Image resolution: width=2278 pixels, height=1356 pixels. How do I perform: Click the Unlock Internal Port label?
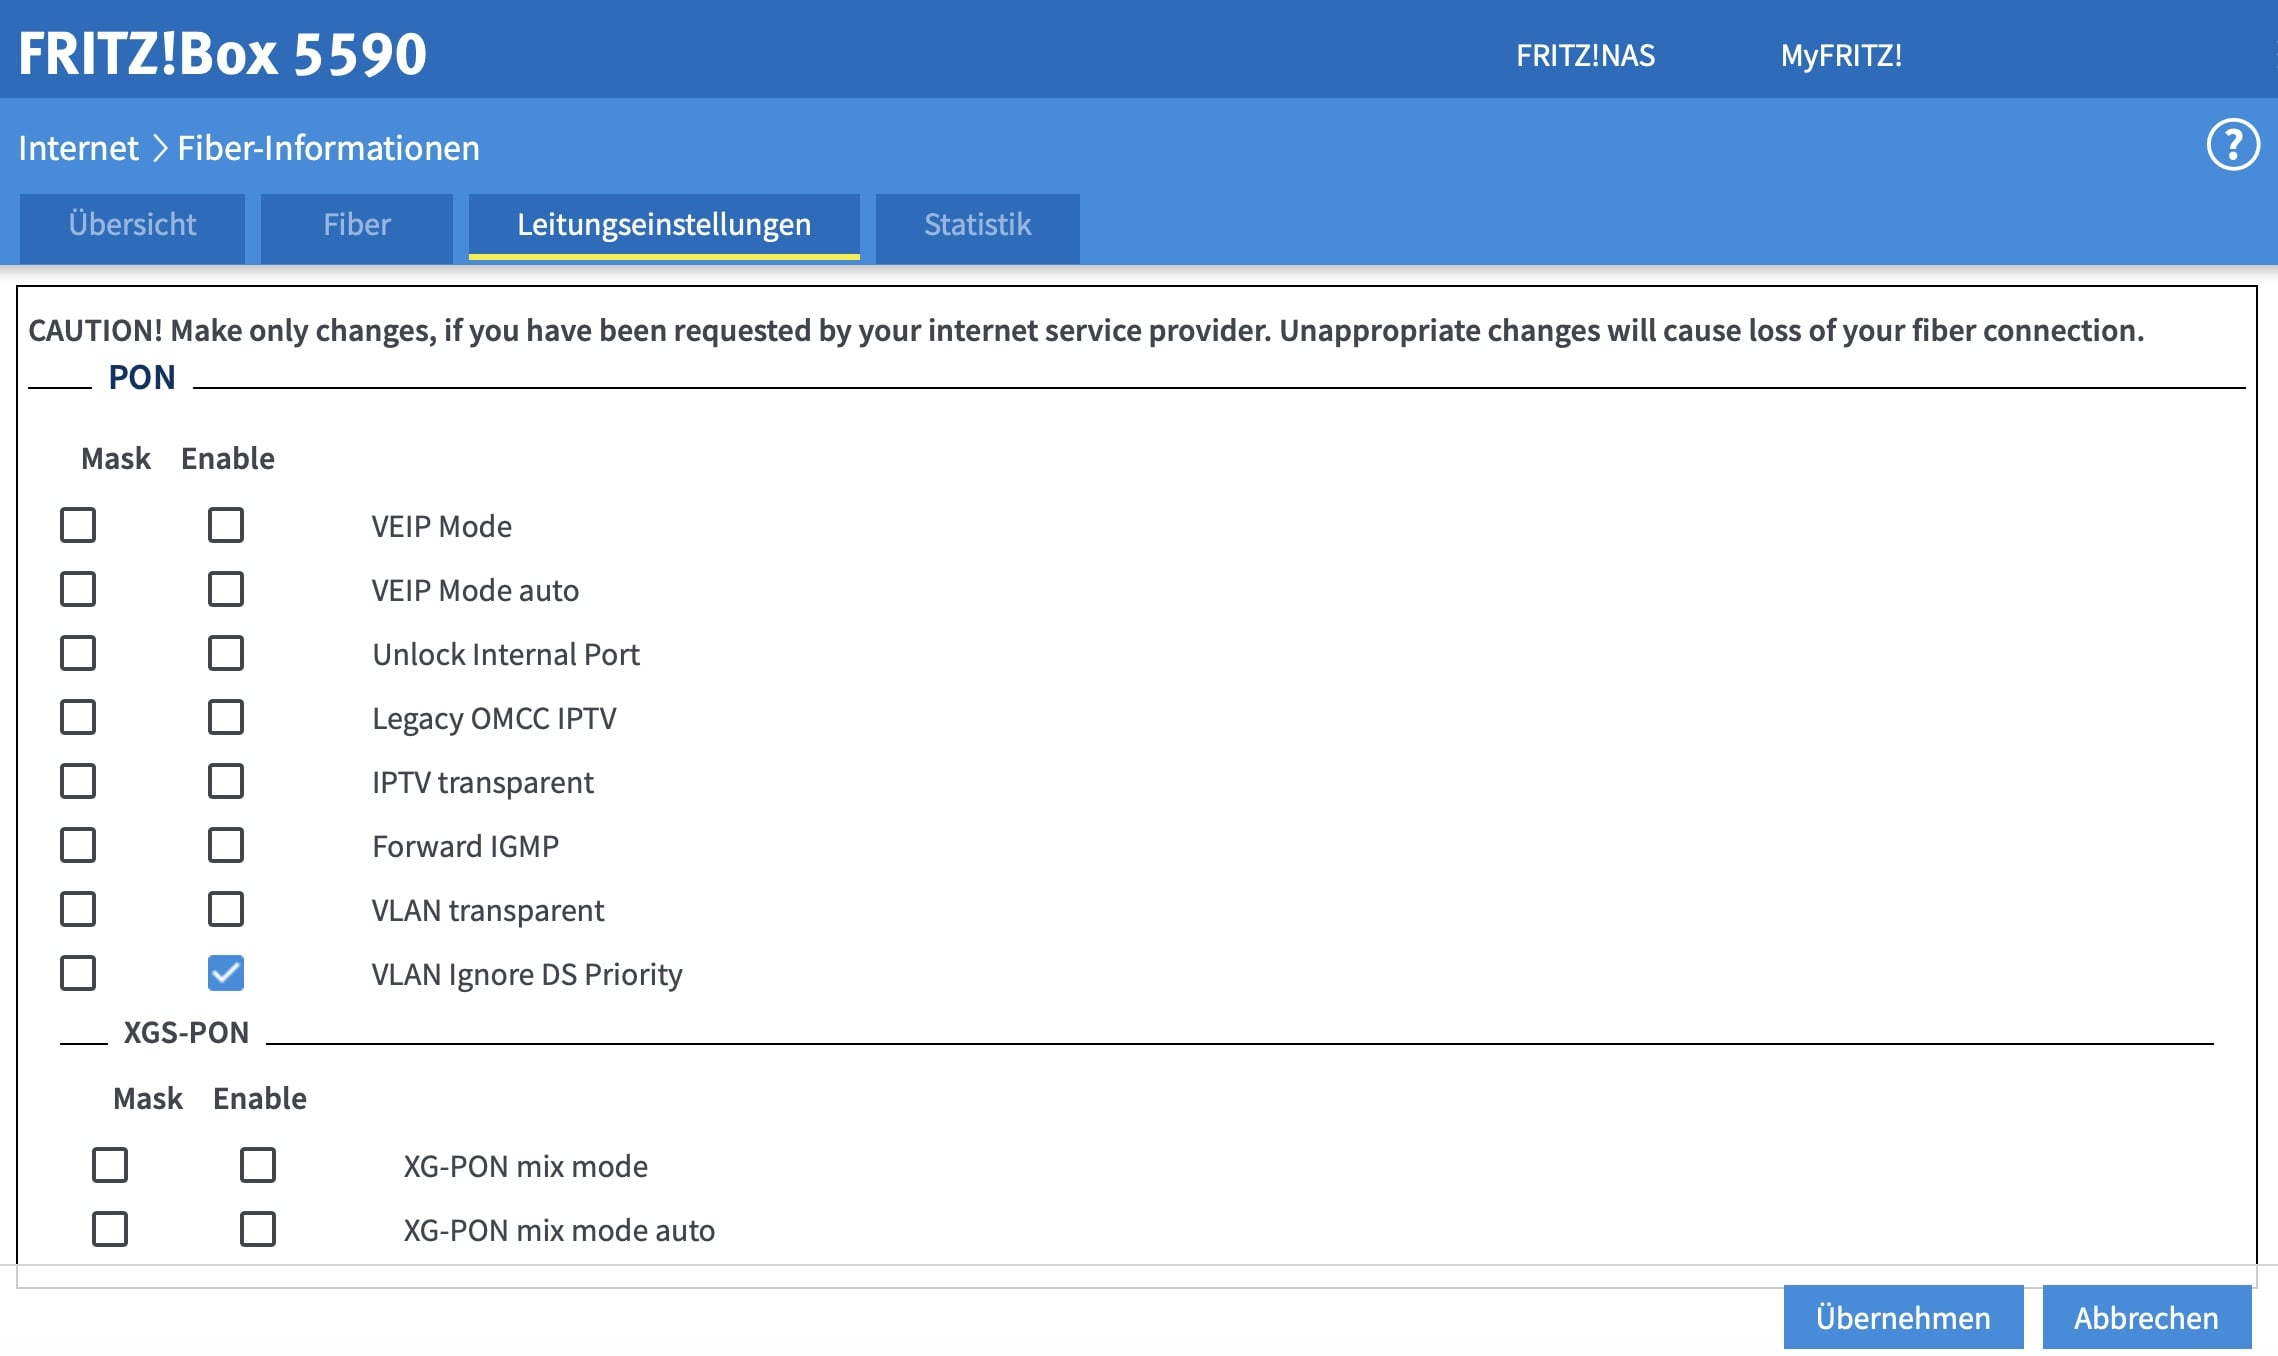pyautogui.click(x=506, y=654)
